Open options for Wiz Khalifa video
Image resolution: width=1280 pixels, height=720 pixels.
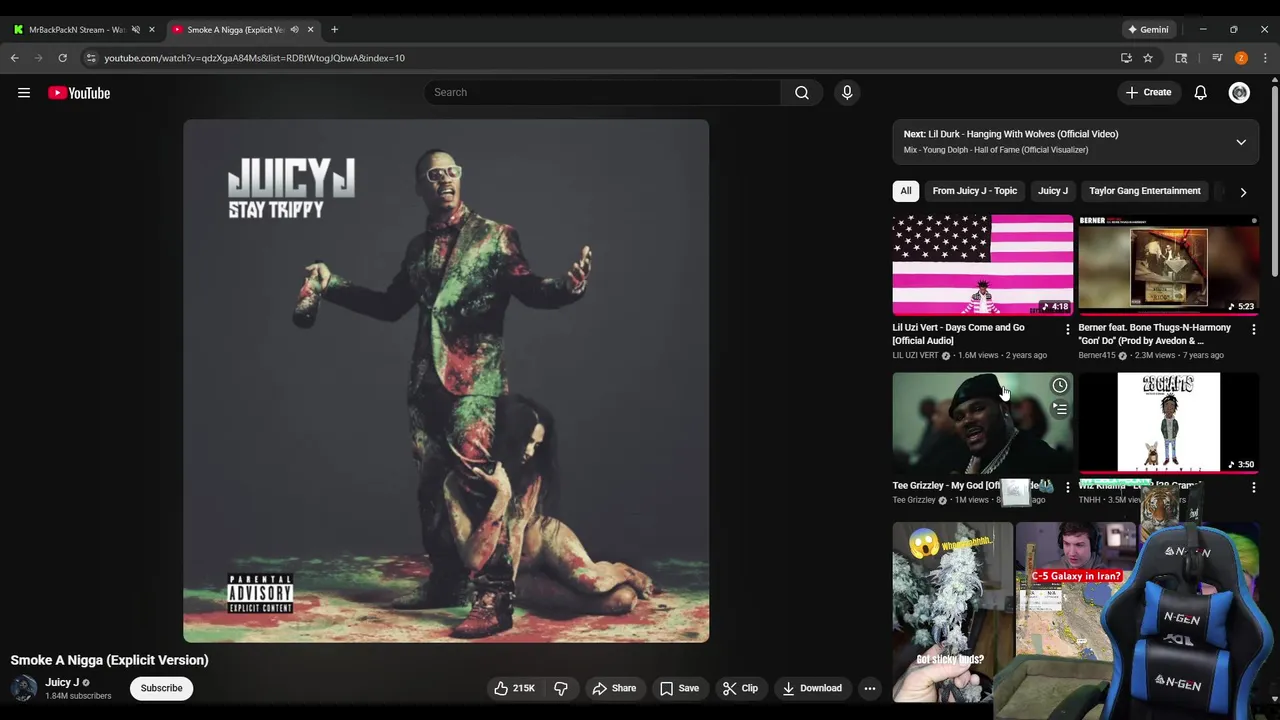1253,487
